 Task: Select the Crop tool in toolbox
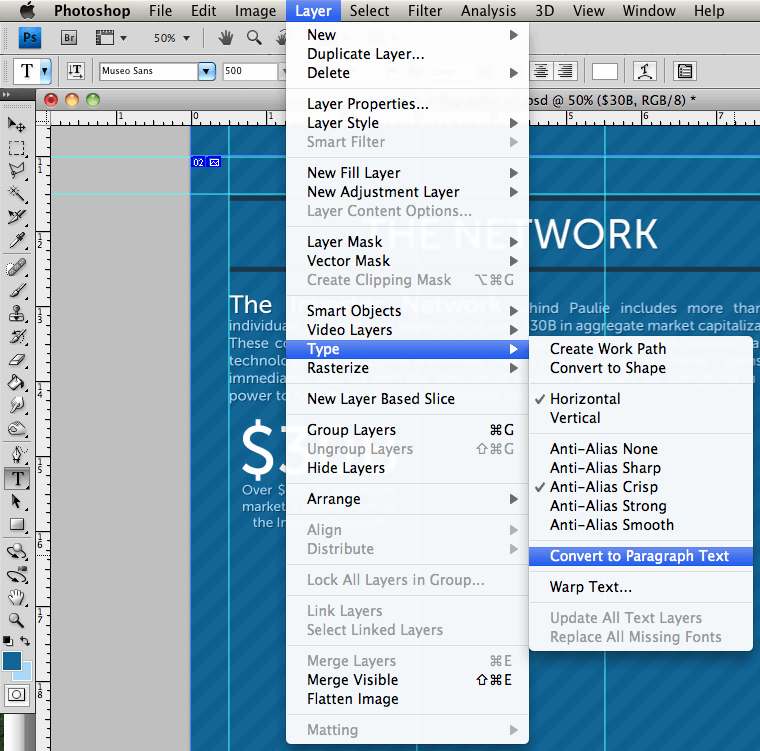tap(16, 216)
